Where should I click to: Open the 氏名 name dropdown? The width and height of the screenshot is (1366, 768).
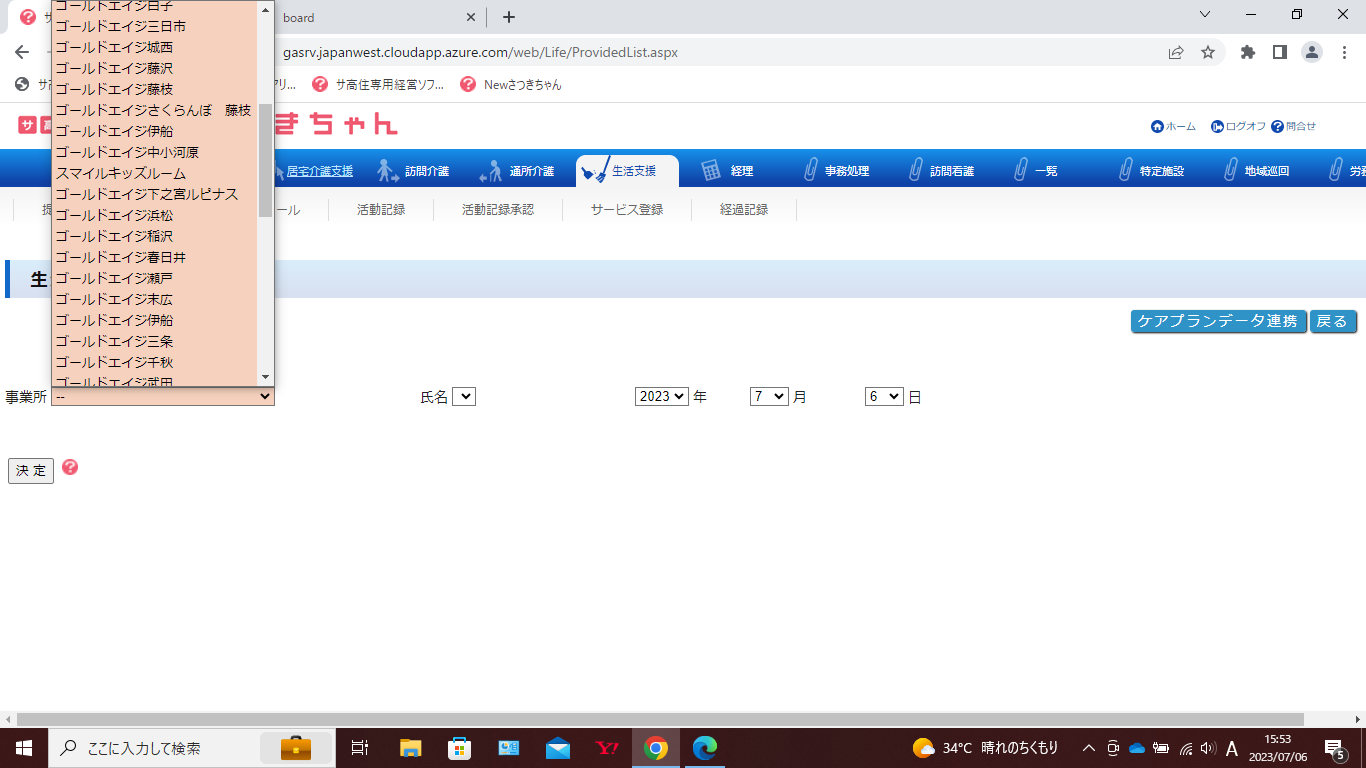(464, 397)
